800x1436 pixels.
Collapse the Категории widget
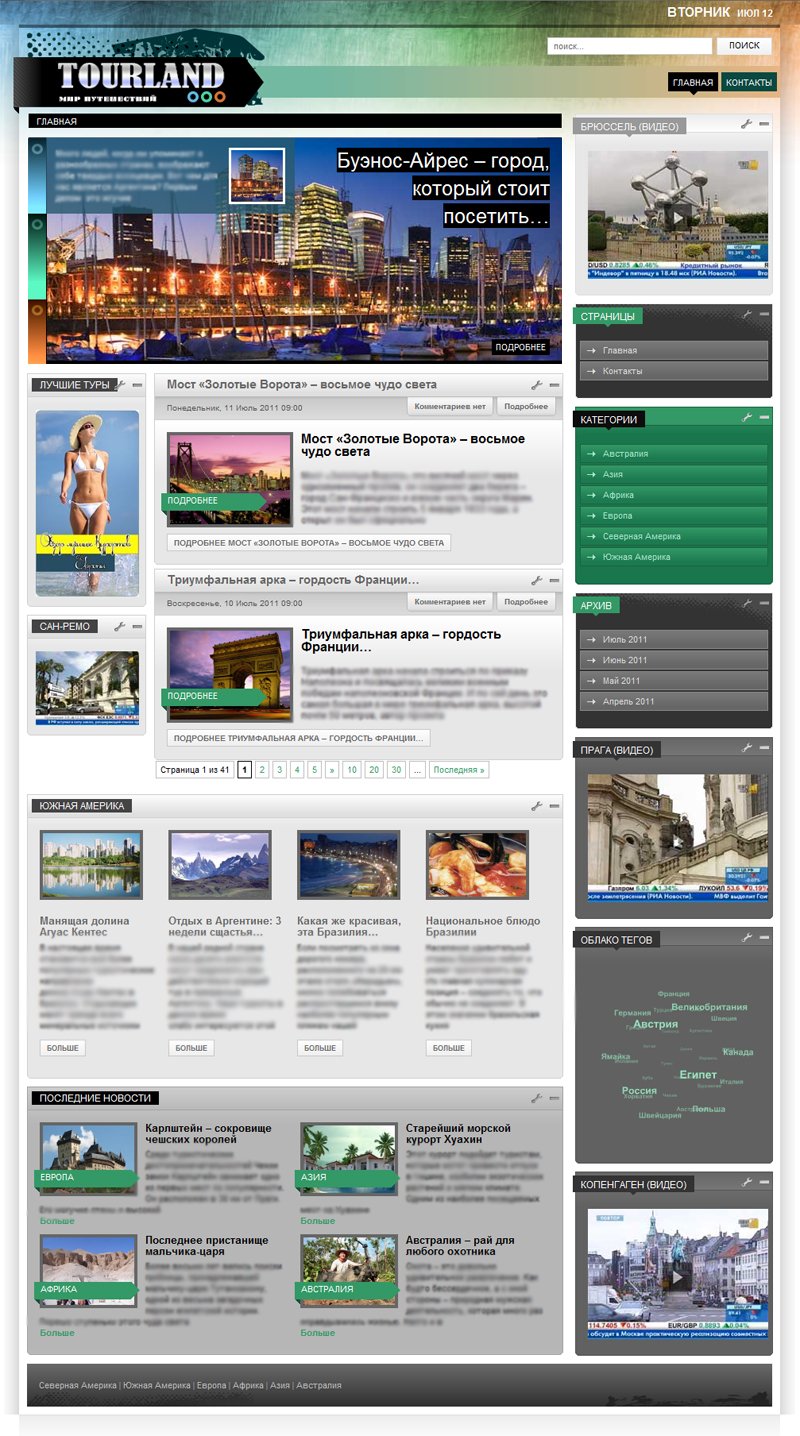coord(764,418)
